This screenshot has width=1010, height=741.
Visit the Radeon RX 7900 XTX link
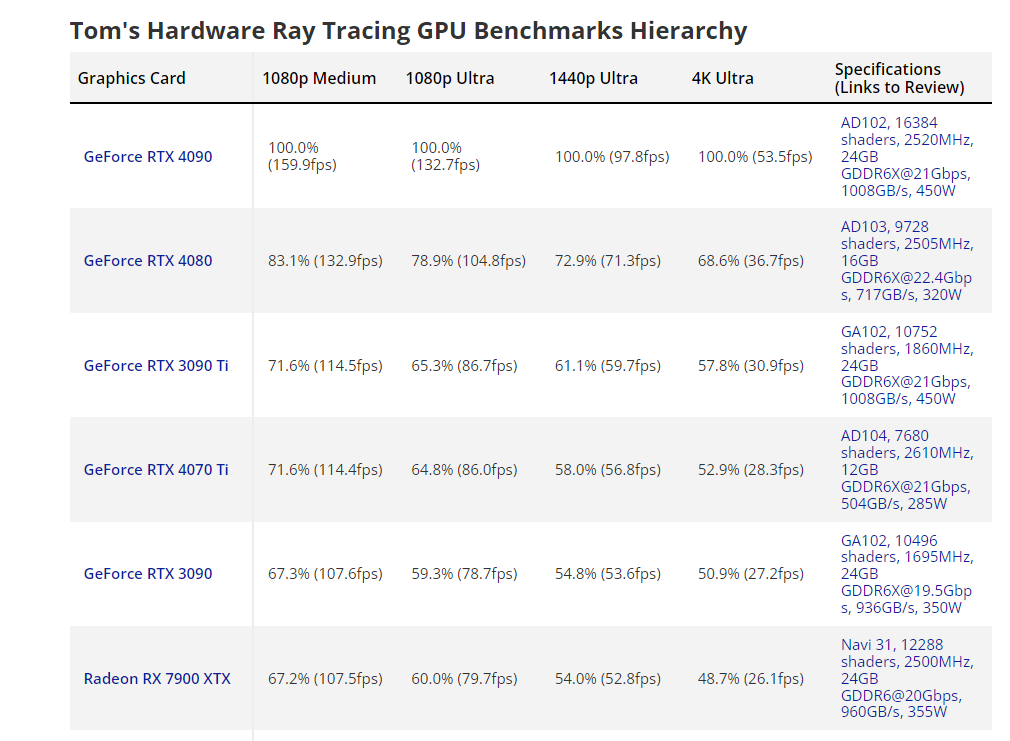(157, 678)
